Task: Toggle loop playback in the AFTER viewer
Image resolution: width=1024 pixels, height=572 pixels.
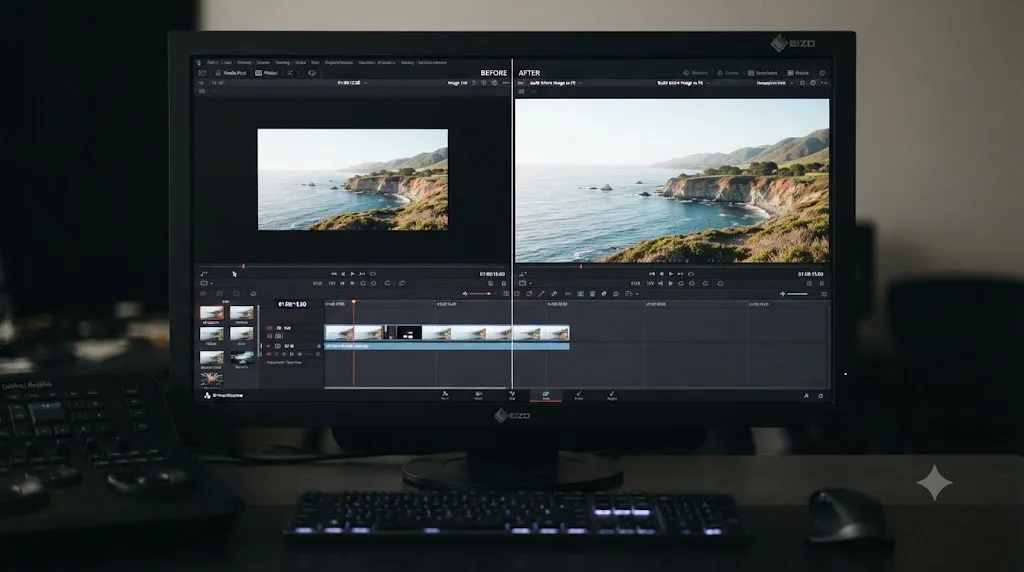Action: click(x=691, y=274)
